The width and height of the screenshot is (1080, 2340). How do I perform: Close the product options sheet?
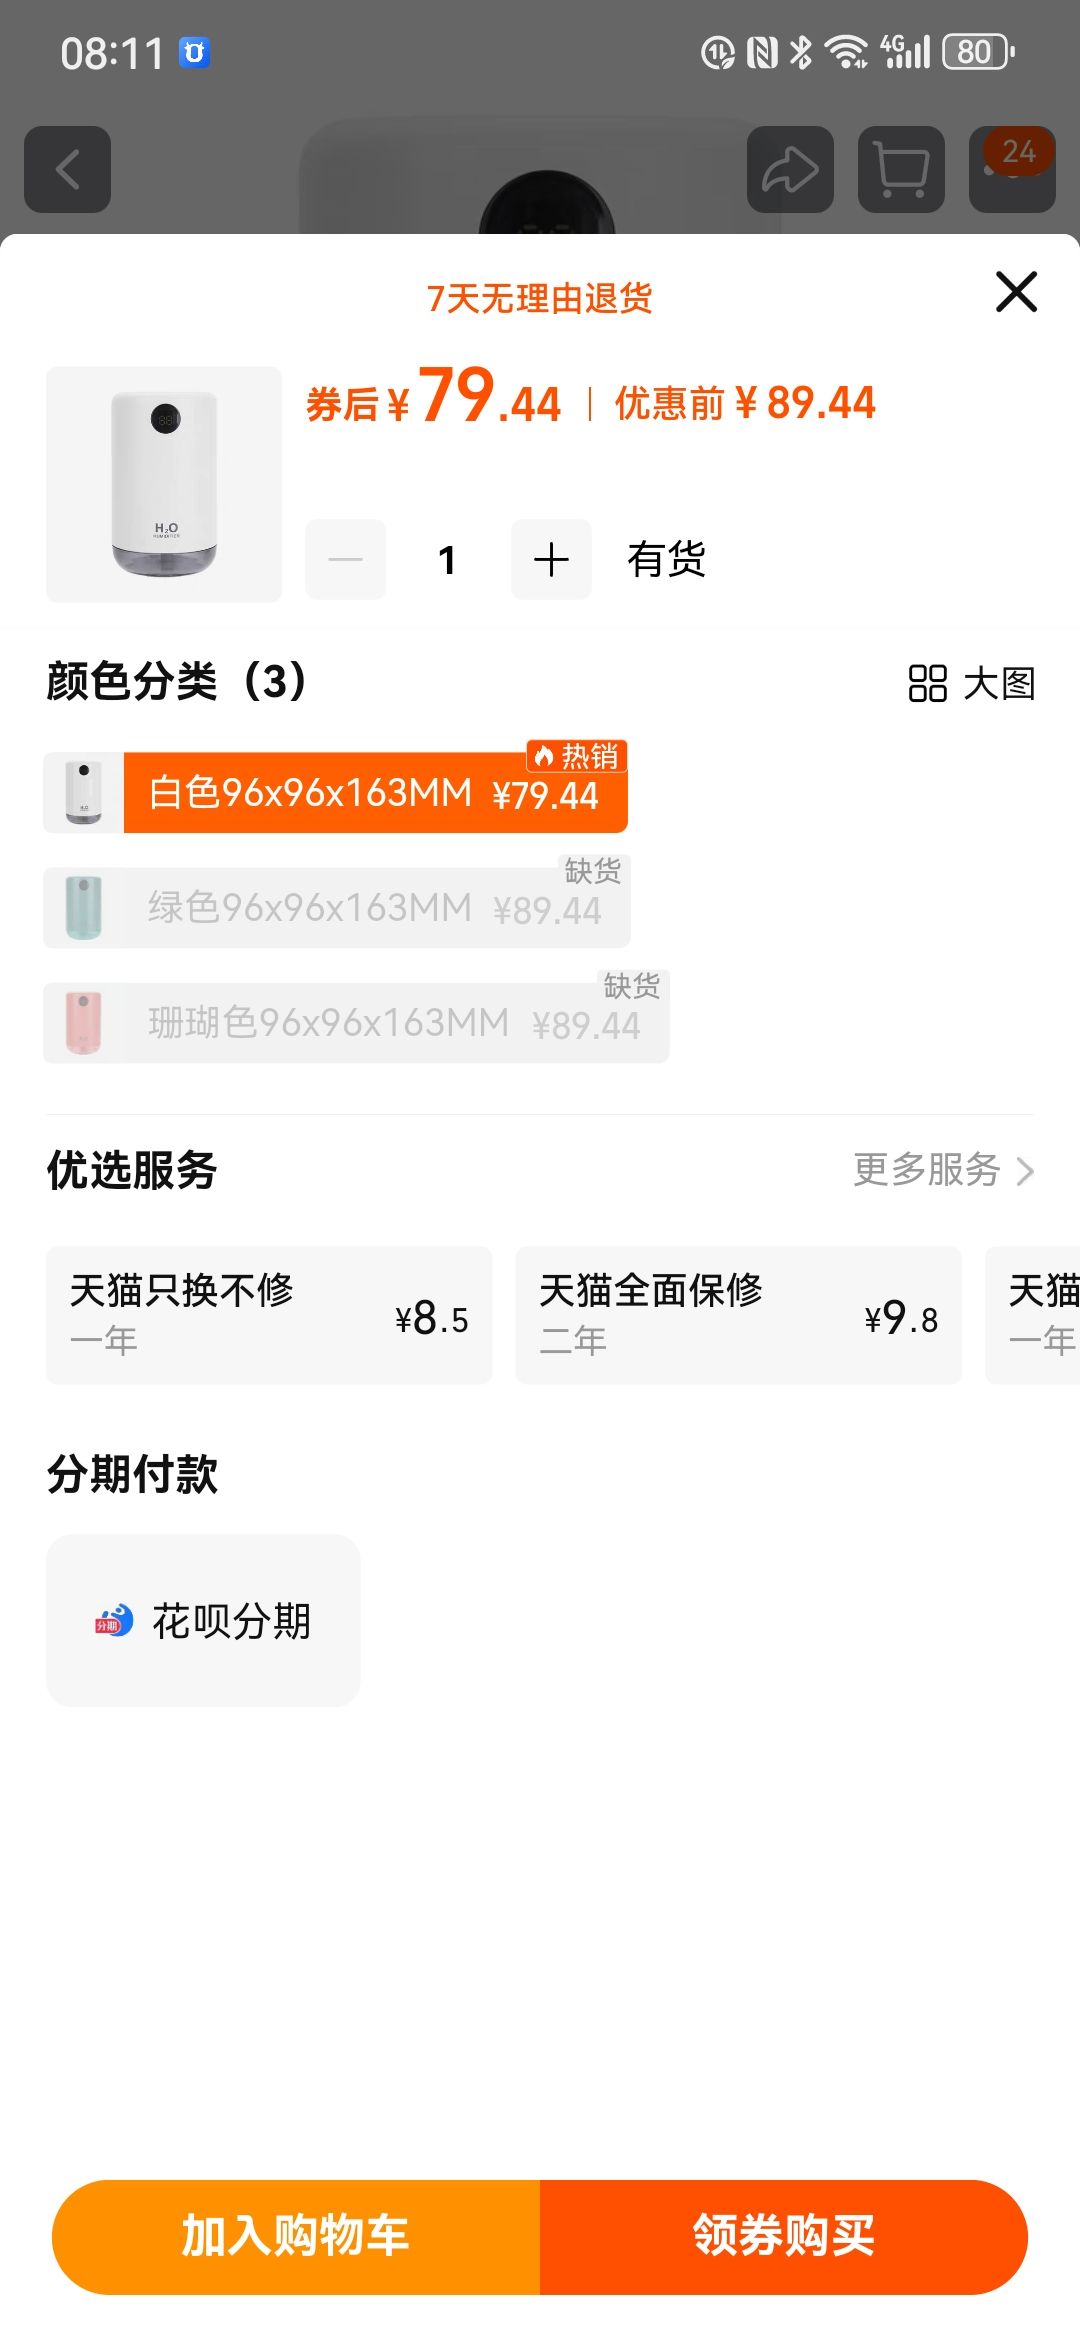[1016, 292]
